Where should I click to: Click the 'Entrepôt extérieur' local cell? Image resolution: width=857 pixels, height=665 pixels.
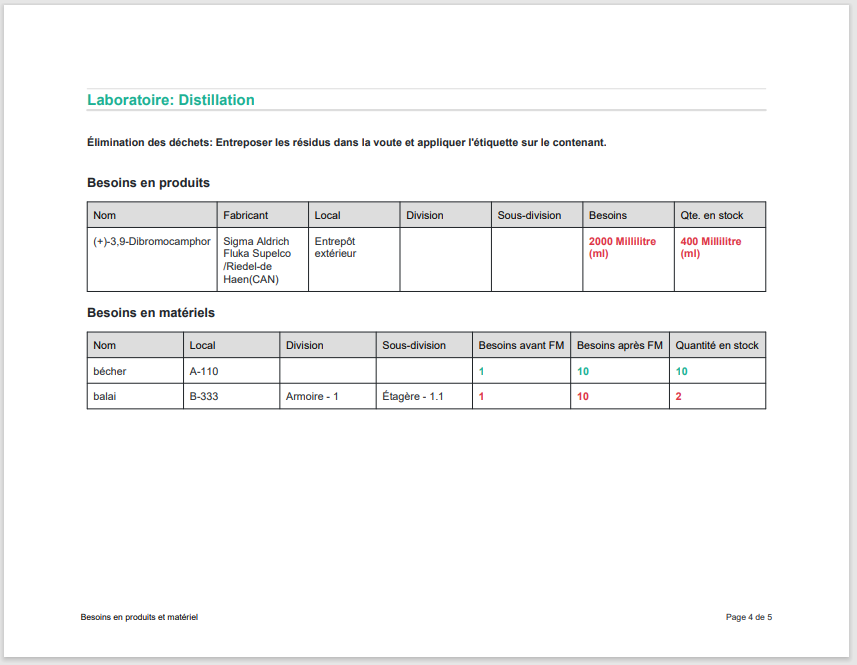pos(354,259)
